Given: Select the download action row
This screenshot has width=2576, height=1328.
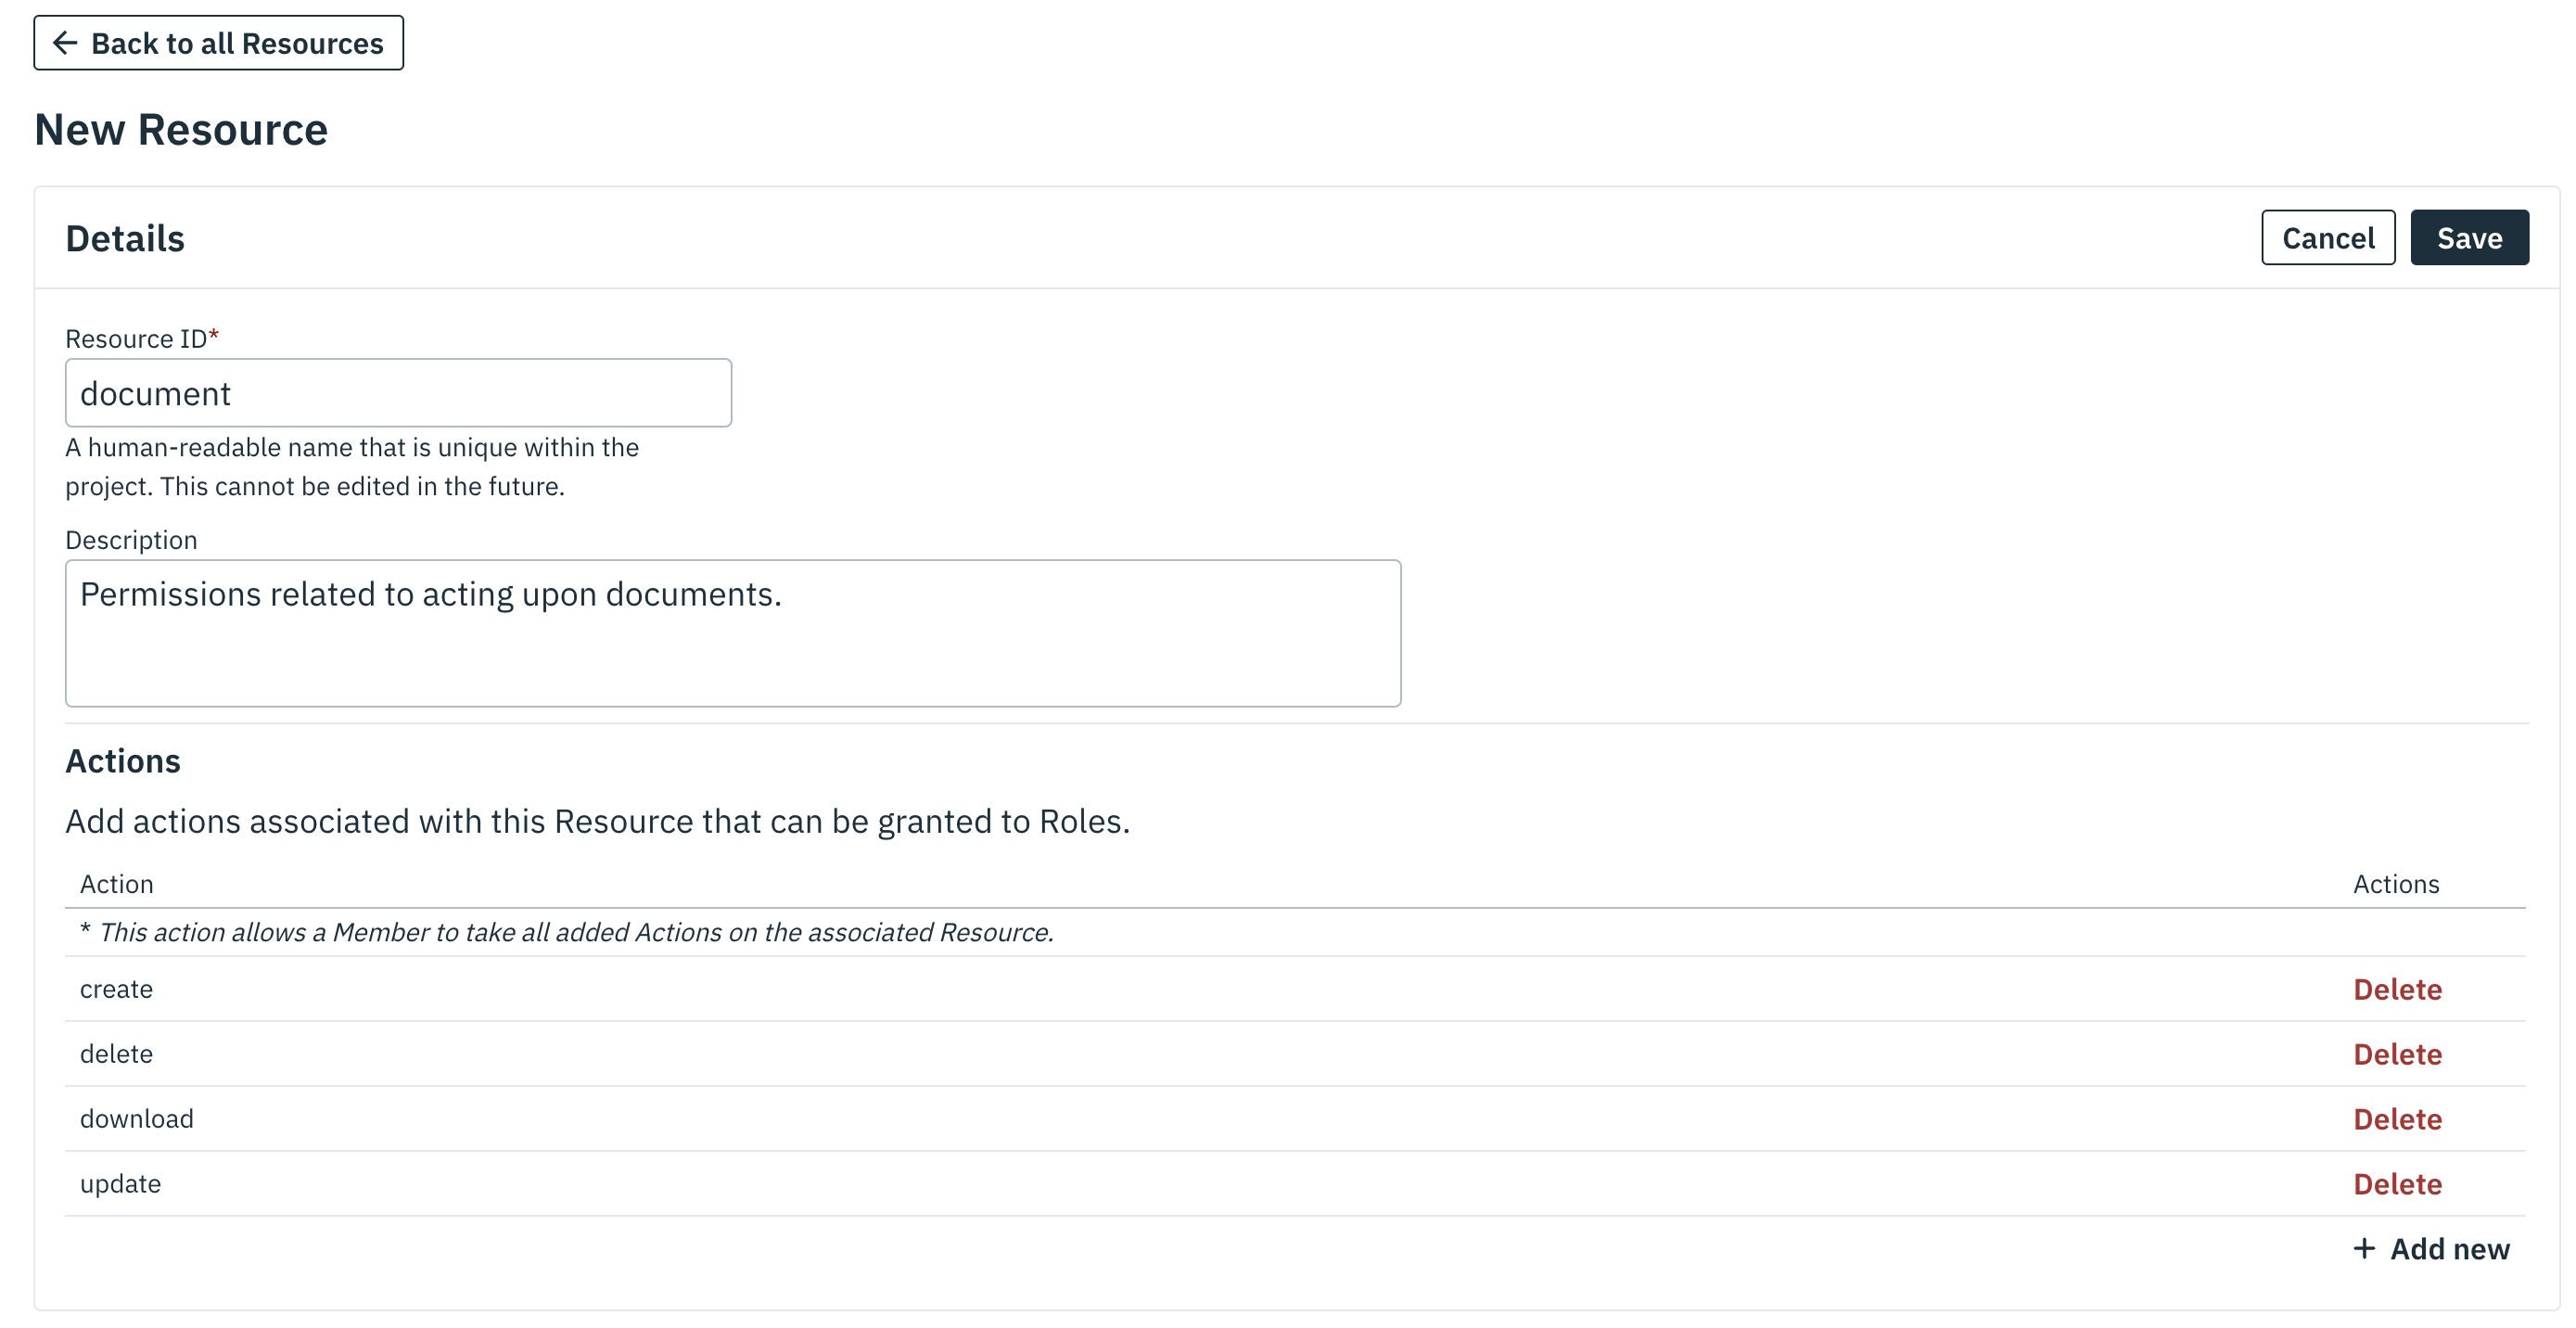Looking at the screenshot, I should coord(1295,1119).
